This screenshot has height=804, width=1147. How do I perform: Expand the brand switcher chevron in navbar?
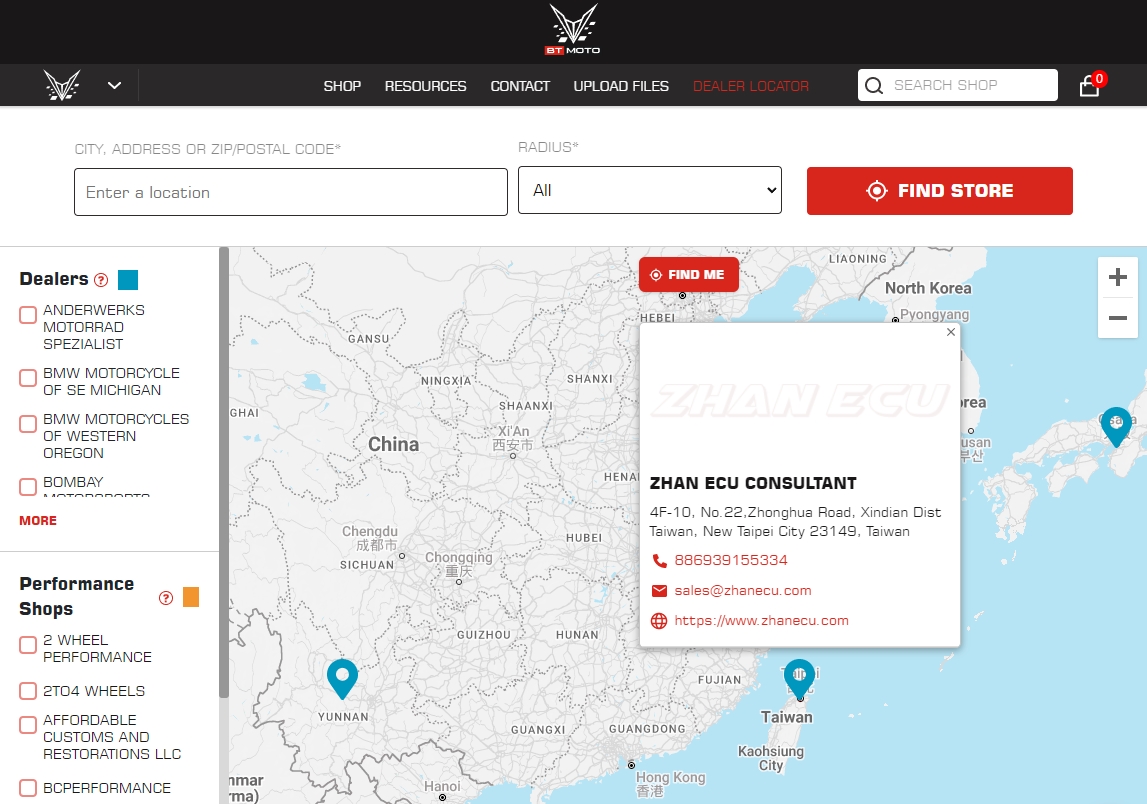click(x=115, y=86)
